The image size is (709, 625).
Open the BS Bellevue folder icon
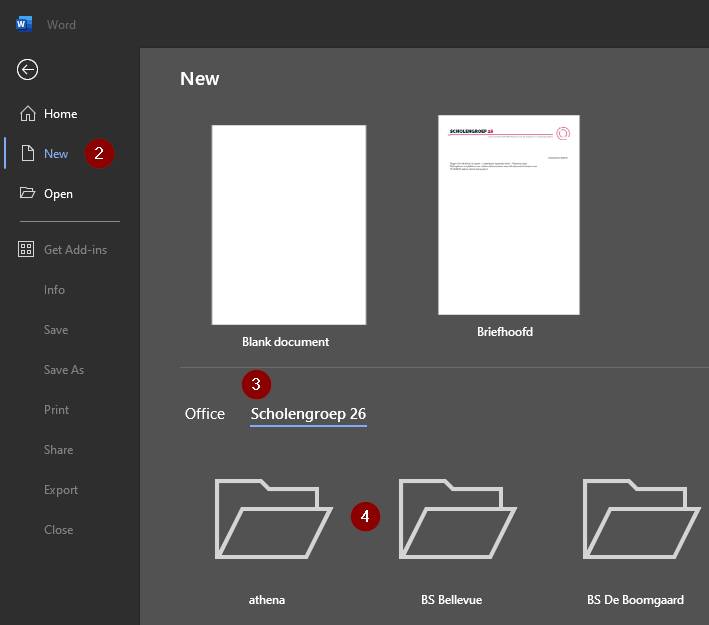(458, 519)
